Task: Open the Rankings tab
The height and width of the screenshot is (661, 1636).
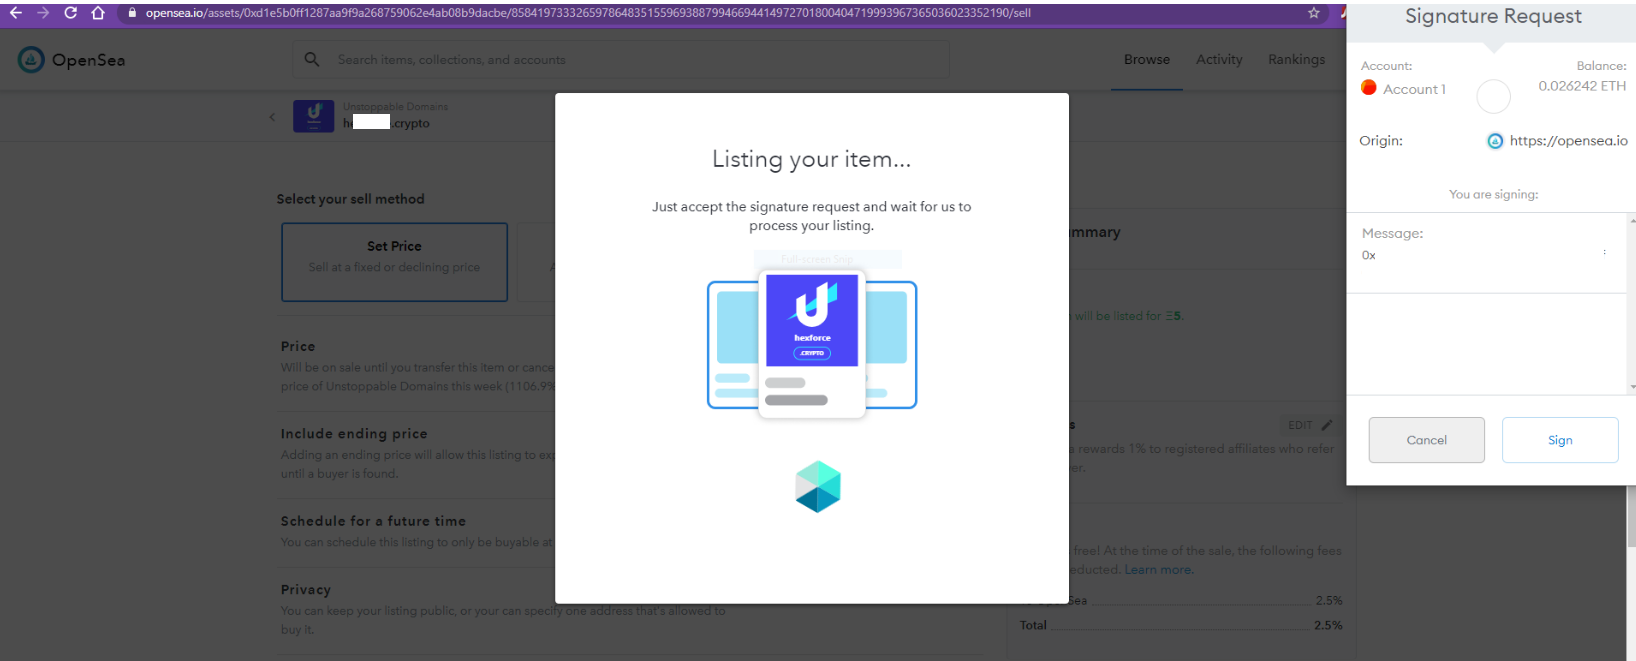Action: pyautogui.click(x=1296, y=60)
